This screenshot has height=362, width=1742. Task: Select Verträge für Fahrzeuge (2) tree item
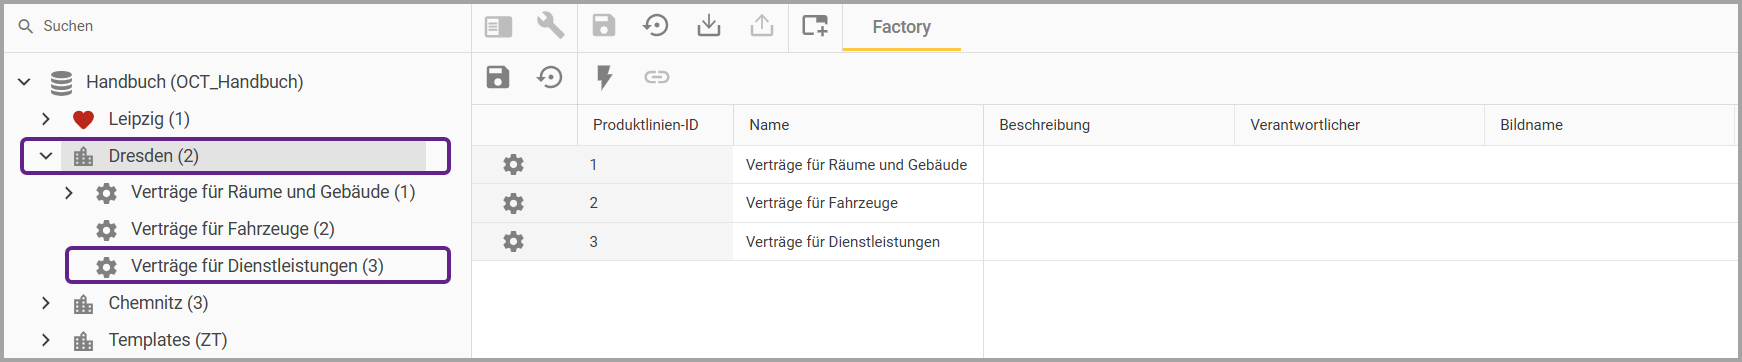coord(233,229)
